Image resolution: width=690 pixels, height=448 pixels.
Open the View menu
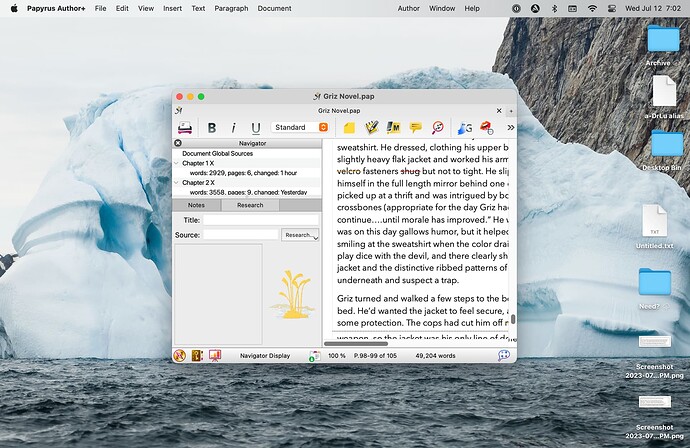pos(146,8)
